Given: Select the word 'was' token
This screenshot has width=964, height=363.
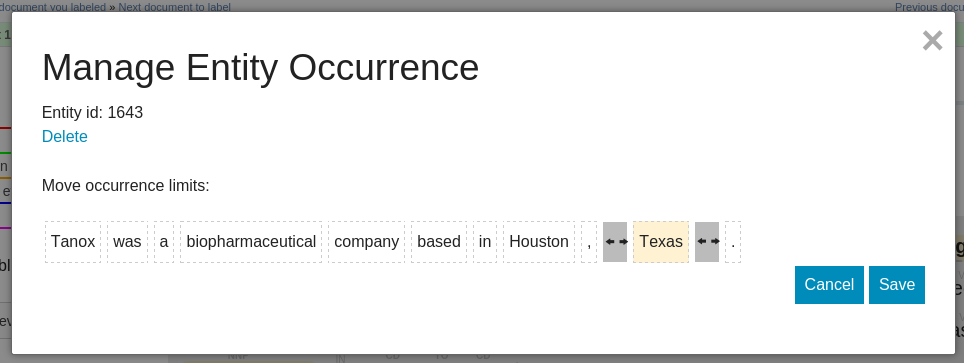Looking at the screenshot, I should (127, 242).
